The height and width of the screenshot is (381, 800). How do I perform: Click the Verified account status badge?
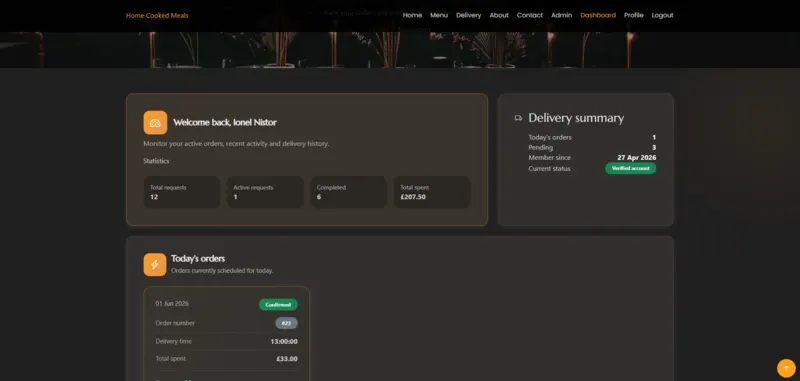[631, 168]
